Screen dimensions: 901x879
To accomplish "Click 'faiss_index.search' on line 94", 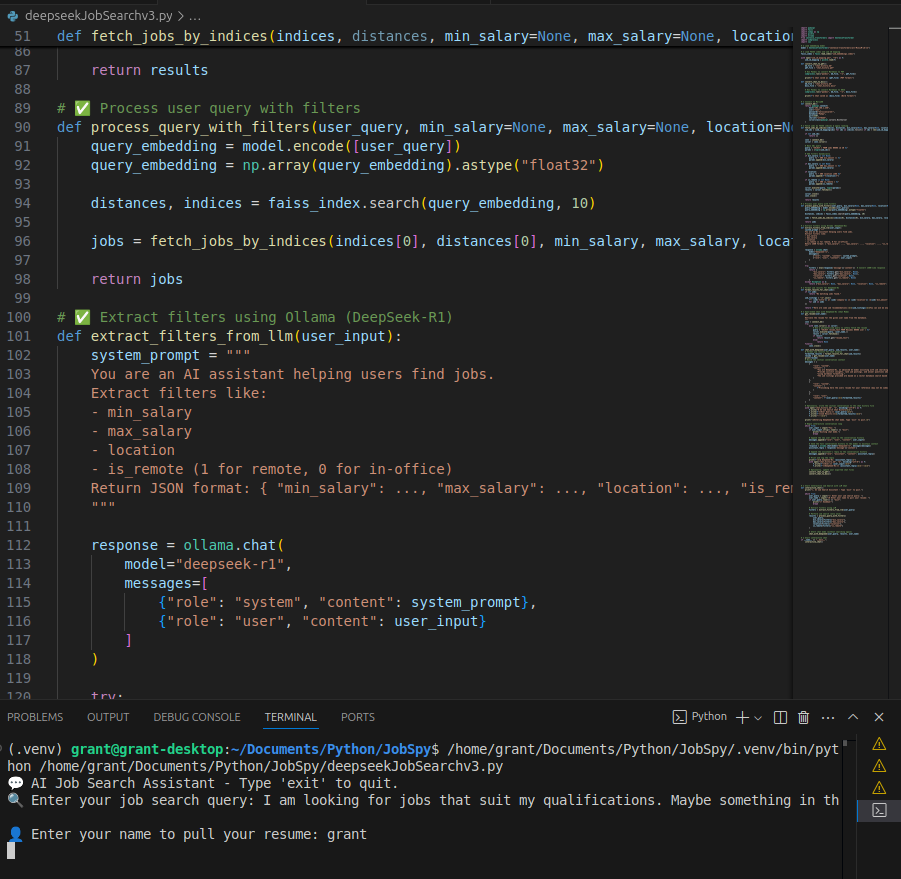I will click(344, 203).
